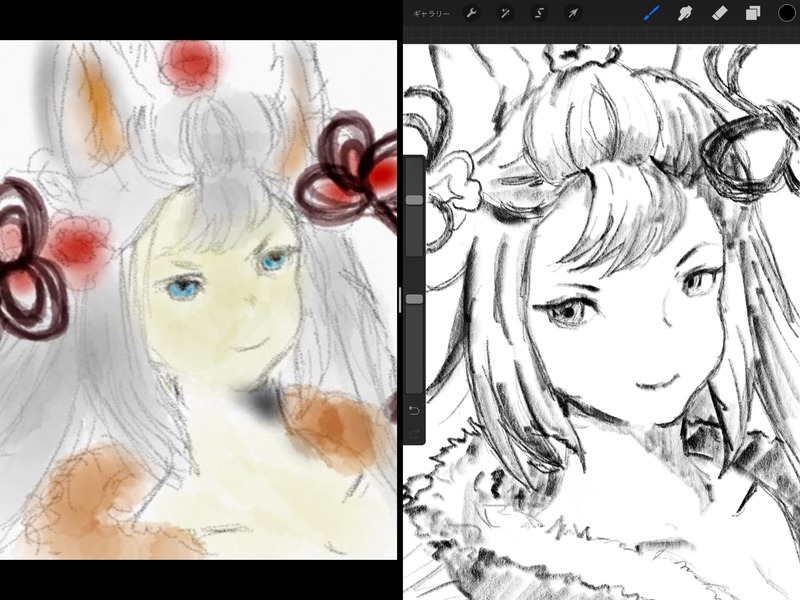Select the Smudge tool
The width and height of the screenshot is (800, 600).
(x=685, y=13)
